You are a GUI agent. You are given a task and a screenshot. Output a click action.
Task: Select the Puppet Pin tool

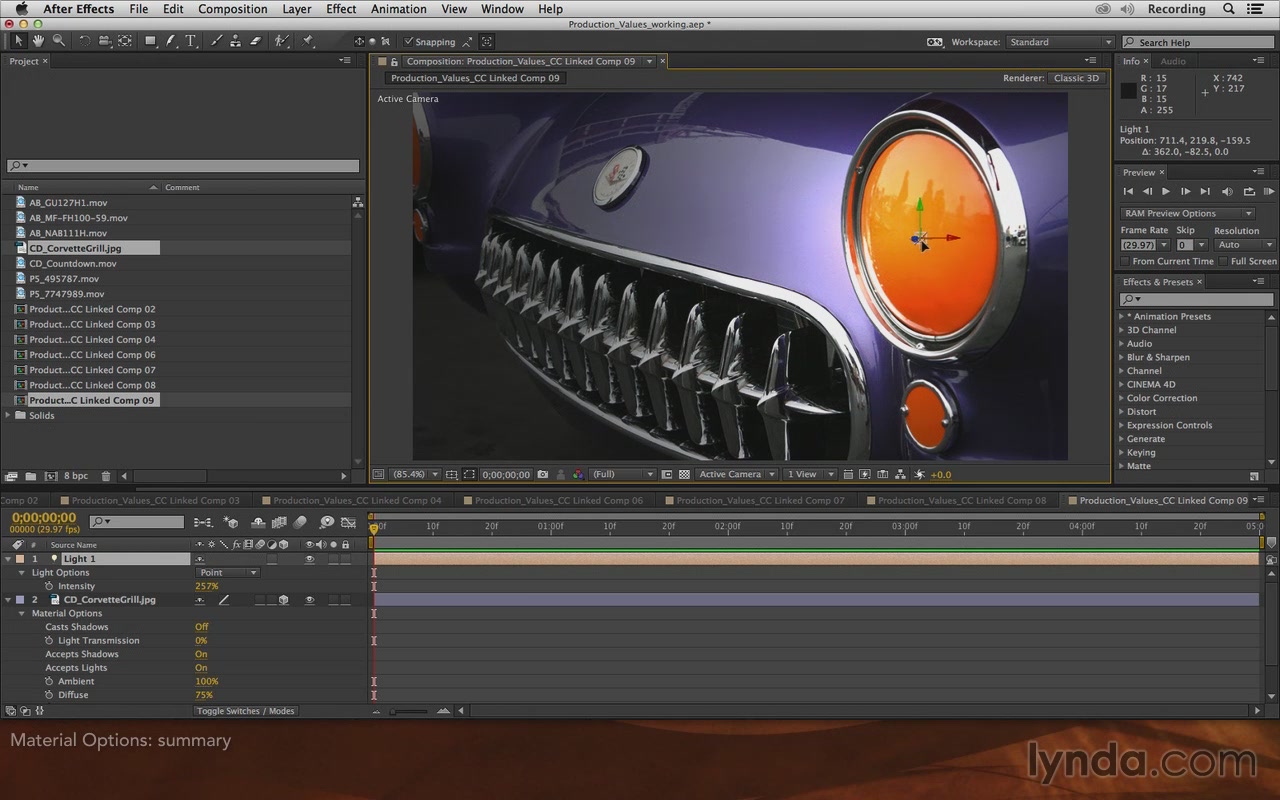coord(308,41)
